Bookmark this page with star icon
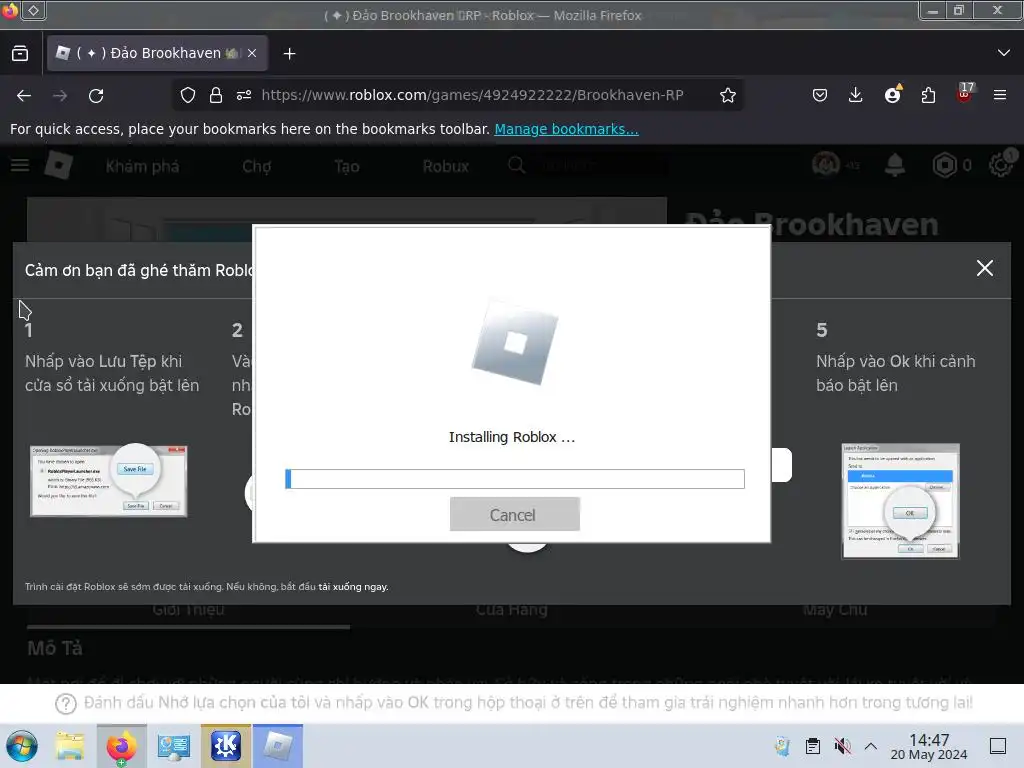This screenshot has width=1024, height=768. [x=728, y=95]
